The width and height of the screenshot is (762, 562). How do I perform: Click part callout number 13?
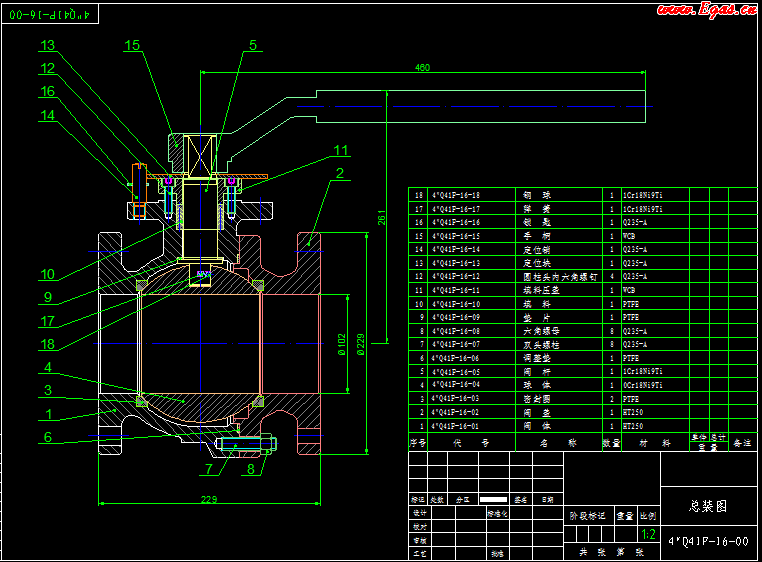click(x=48, y=45)
